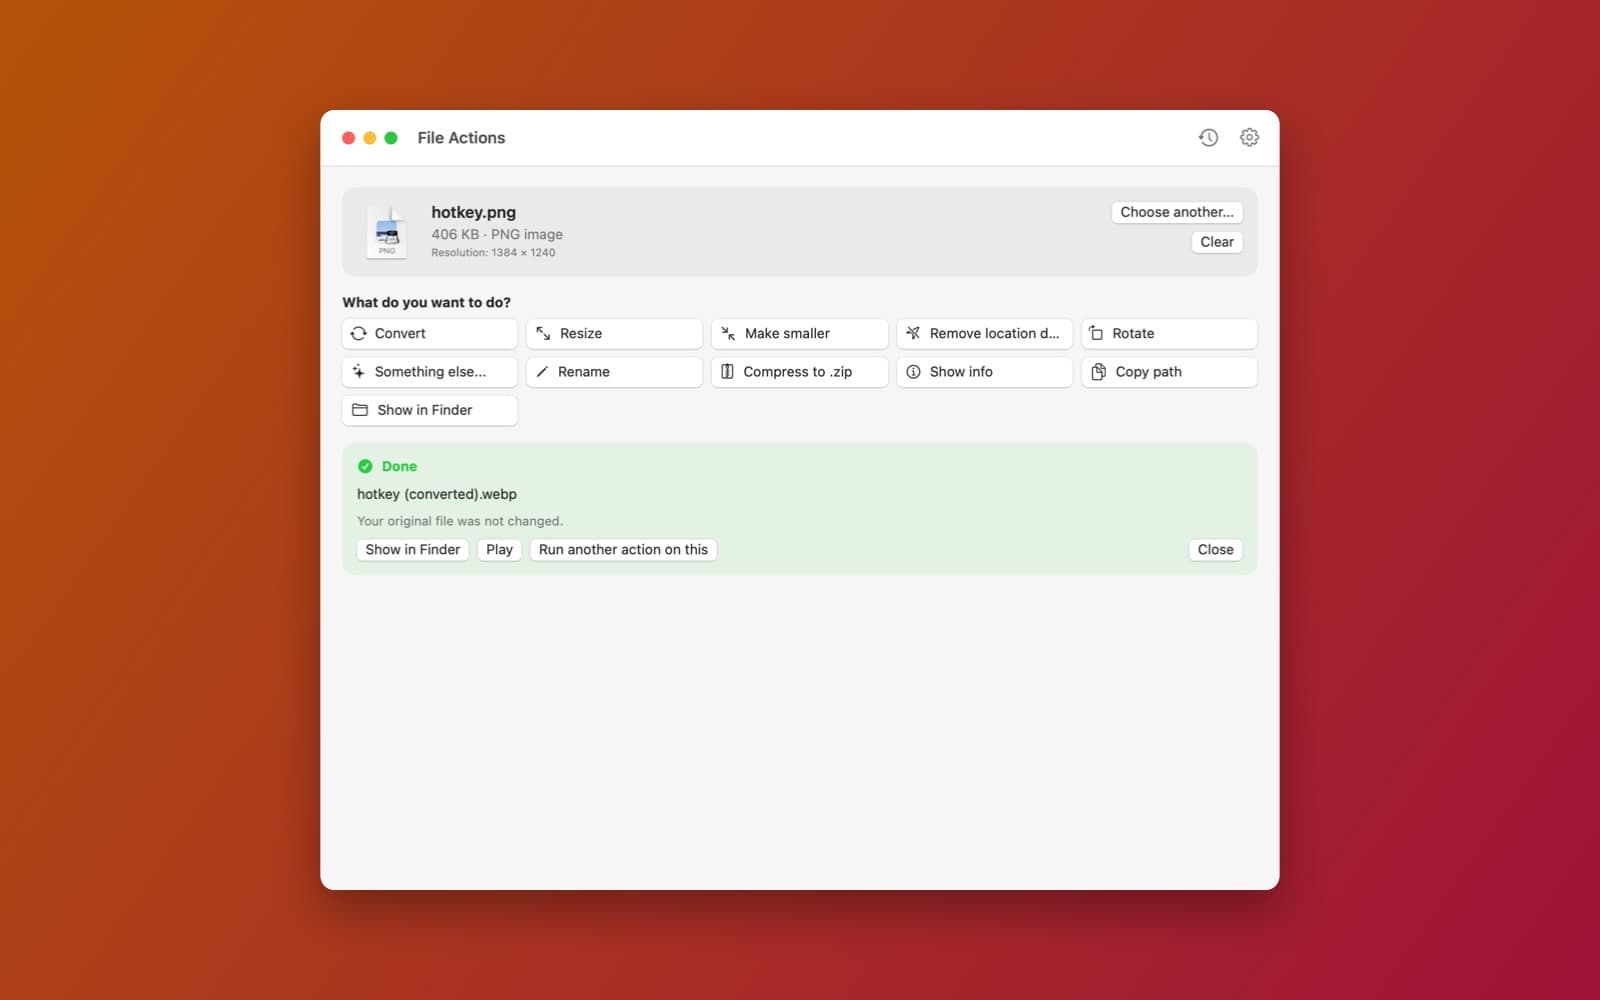
Task: Select the Make smaller action
Action: 799,334
